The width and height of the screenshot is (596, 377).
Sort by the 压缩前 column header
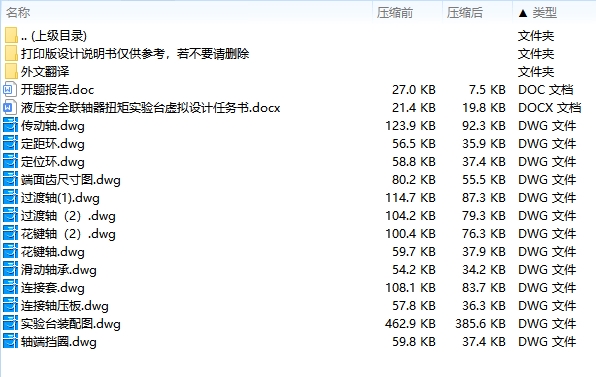tap(395, 13)
